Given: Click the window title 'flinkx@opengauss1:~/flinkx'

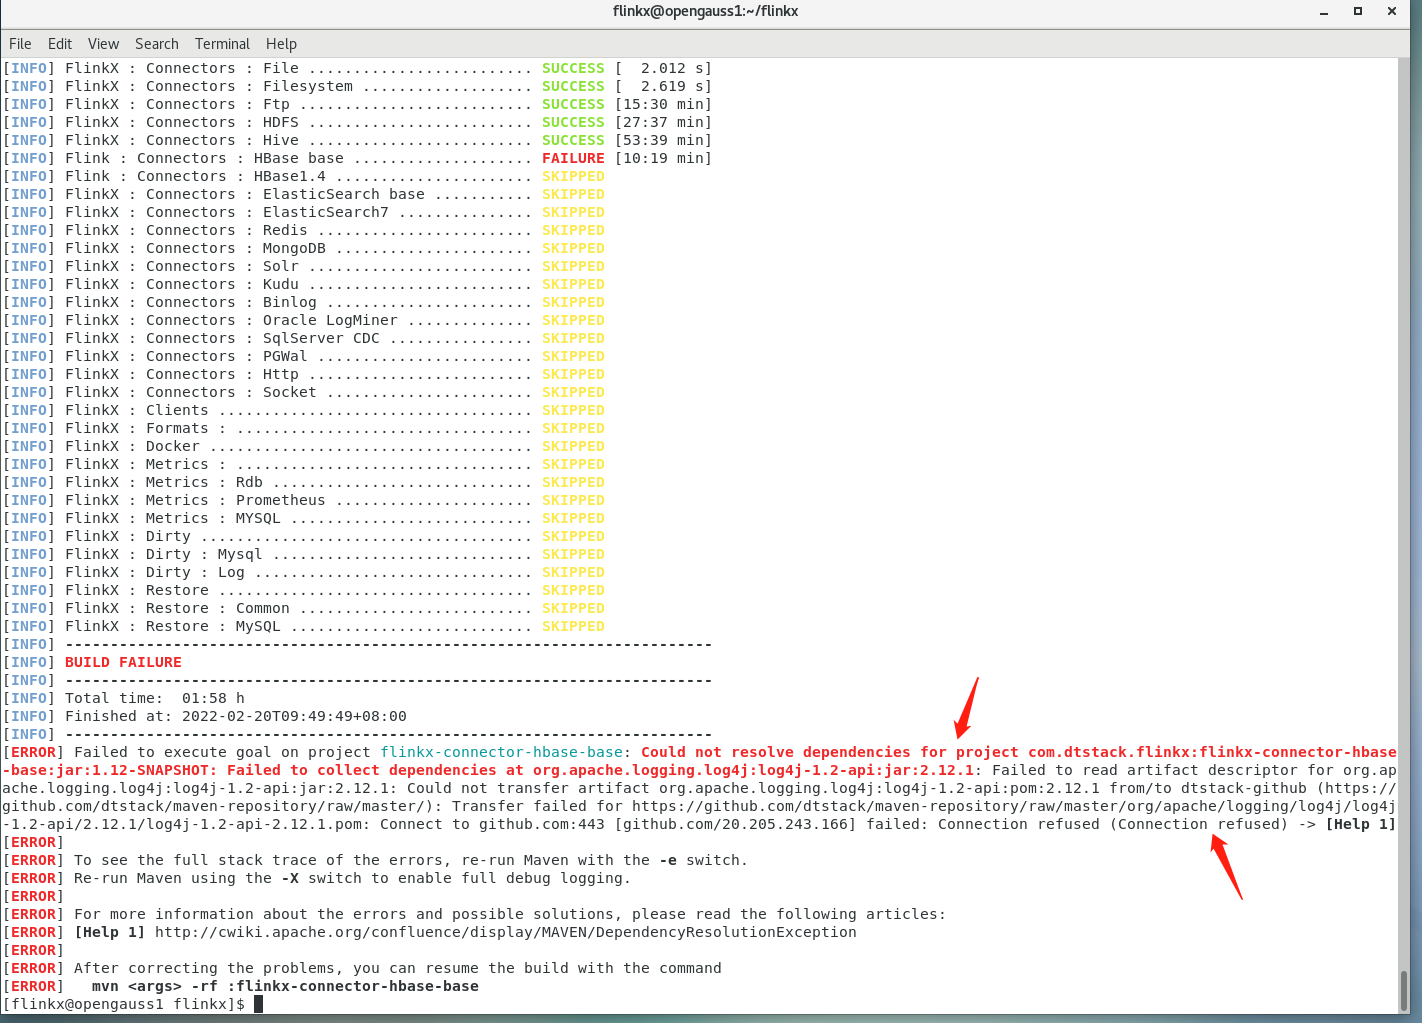Looking at the screenshot, I should 705,11.
